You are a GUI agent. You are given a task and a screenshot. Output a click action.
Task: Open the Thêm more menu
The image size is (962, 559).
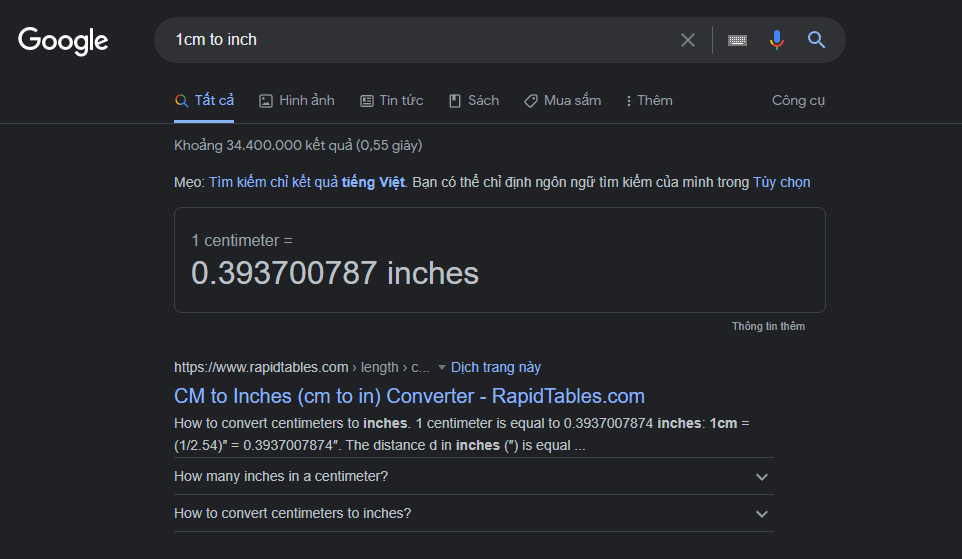pos(648,100)
